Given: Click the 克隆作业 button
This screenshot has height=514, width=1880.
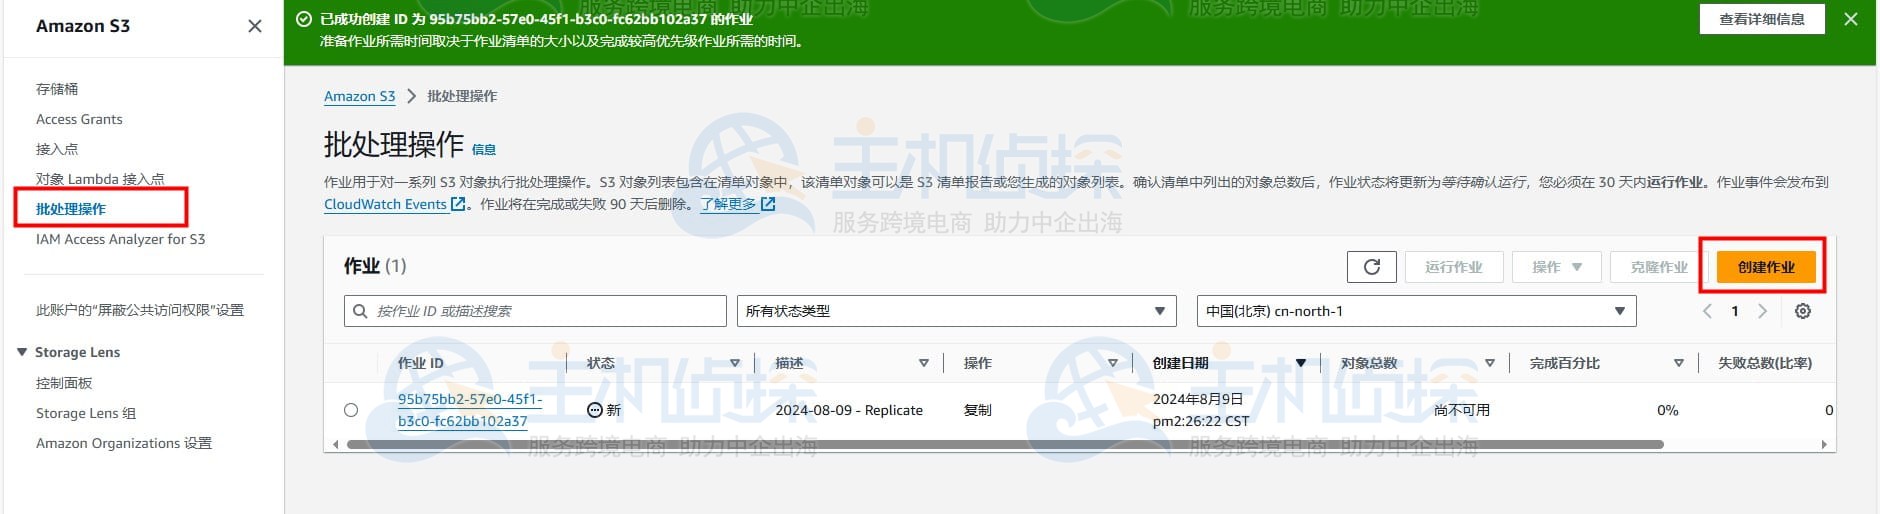Looking at the screenshot, I should pyautogui.click(x=1659, y=267).
